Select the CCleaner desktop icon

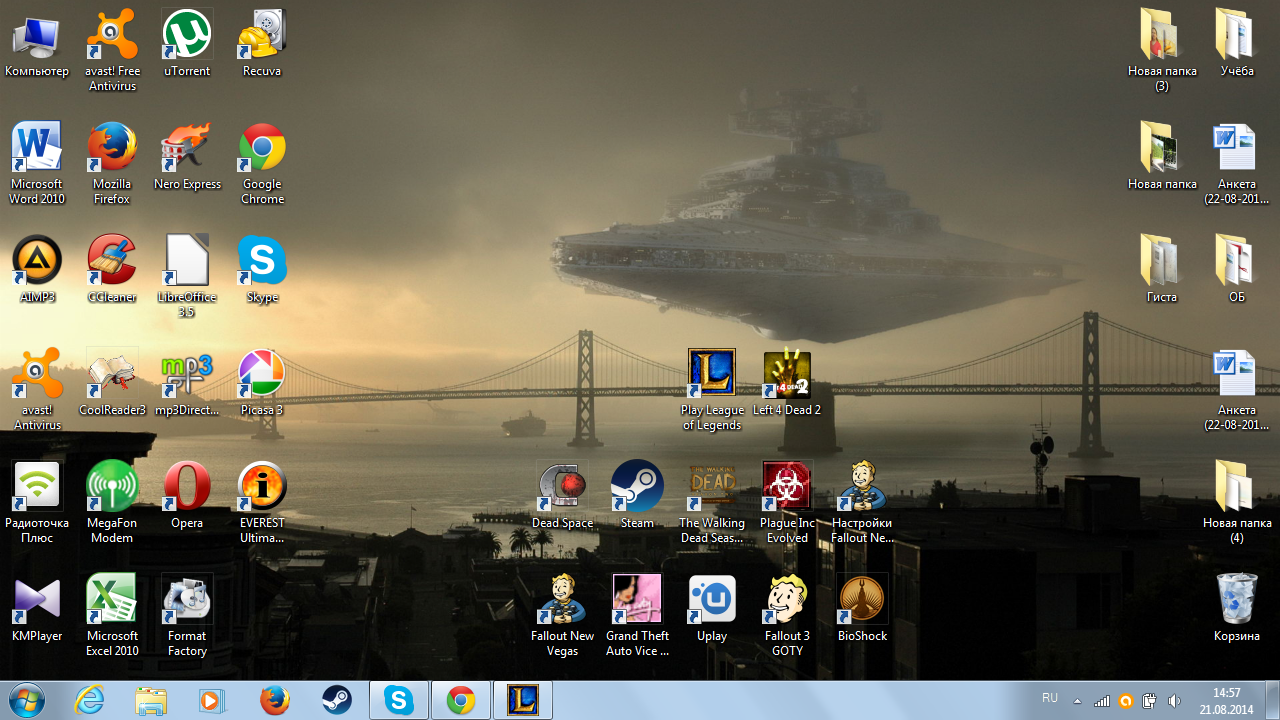click(x=112, y=262)
